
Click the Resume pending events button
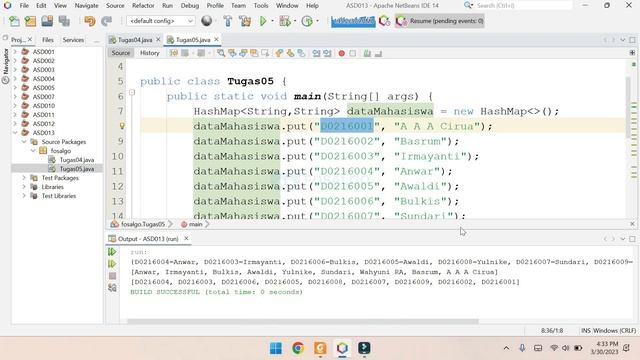pyautogui.click(x=440, y=21)
